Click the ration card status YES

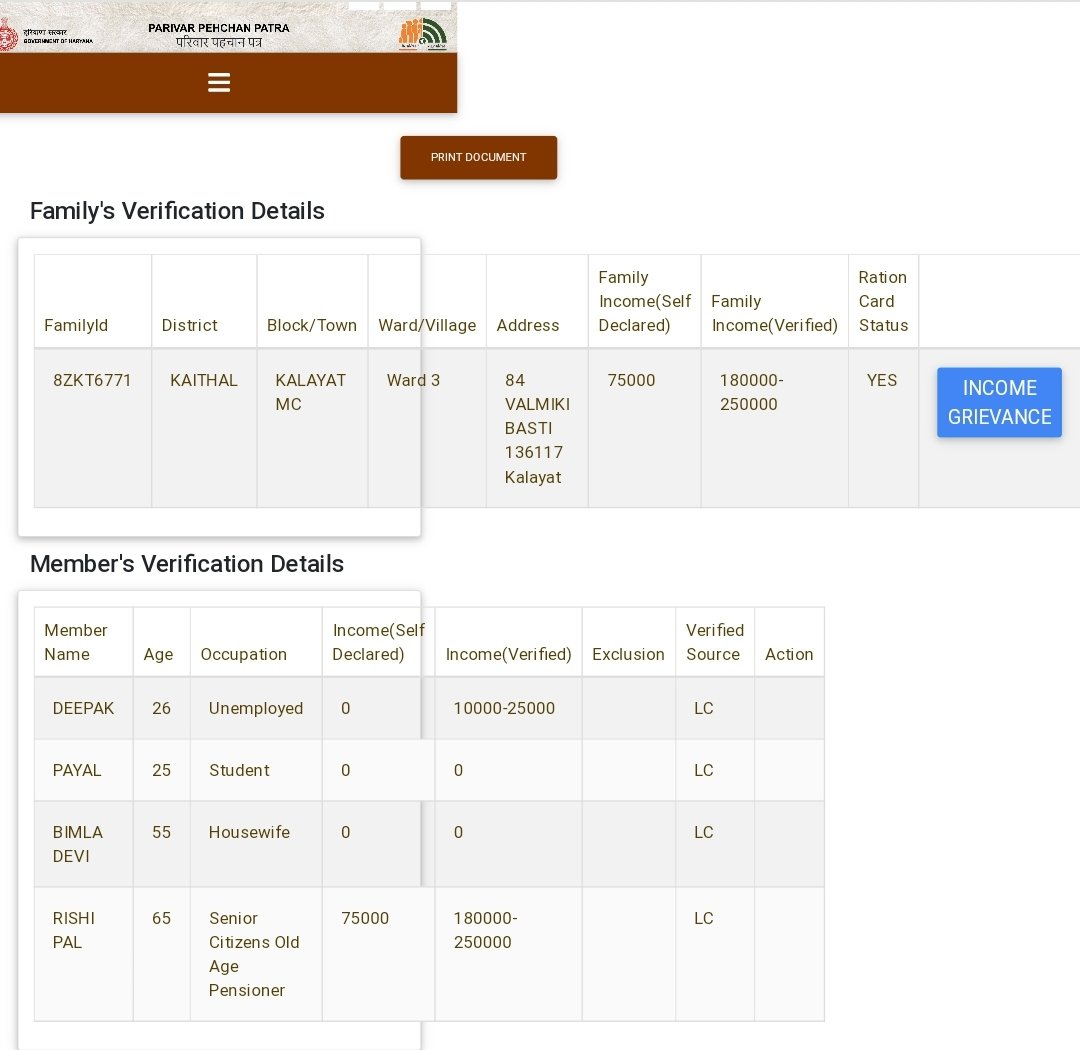(x=882, y=380)
